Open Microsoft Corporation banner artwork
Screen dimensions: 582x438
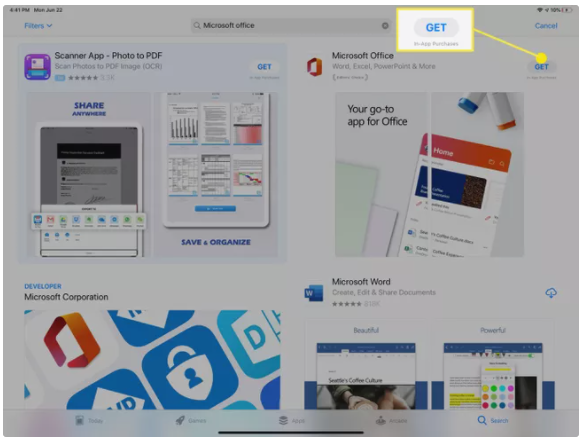click(x=152, y=360)
